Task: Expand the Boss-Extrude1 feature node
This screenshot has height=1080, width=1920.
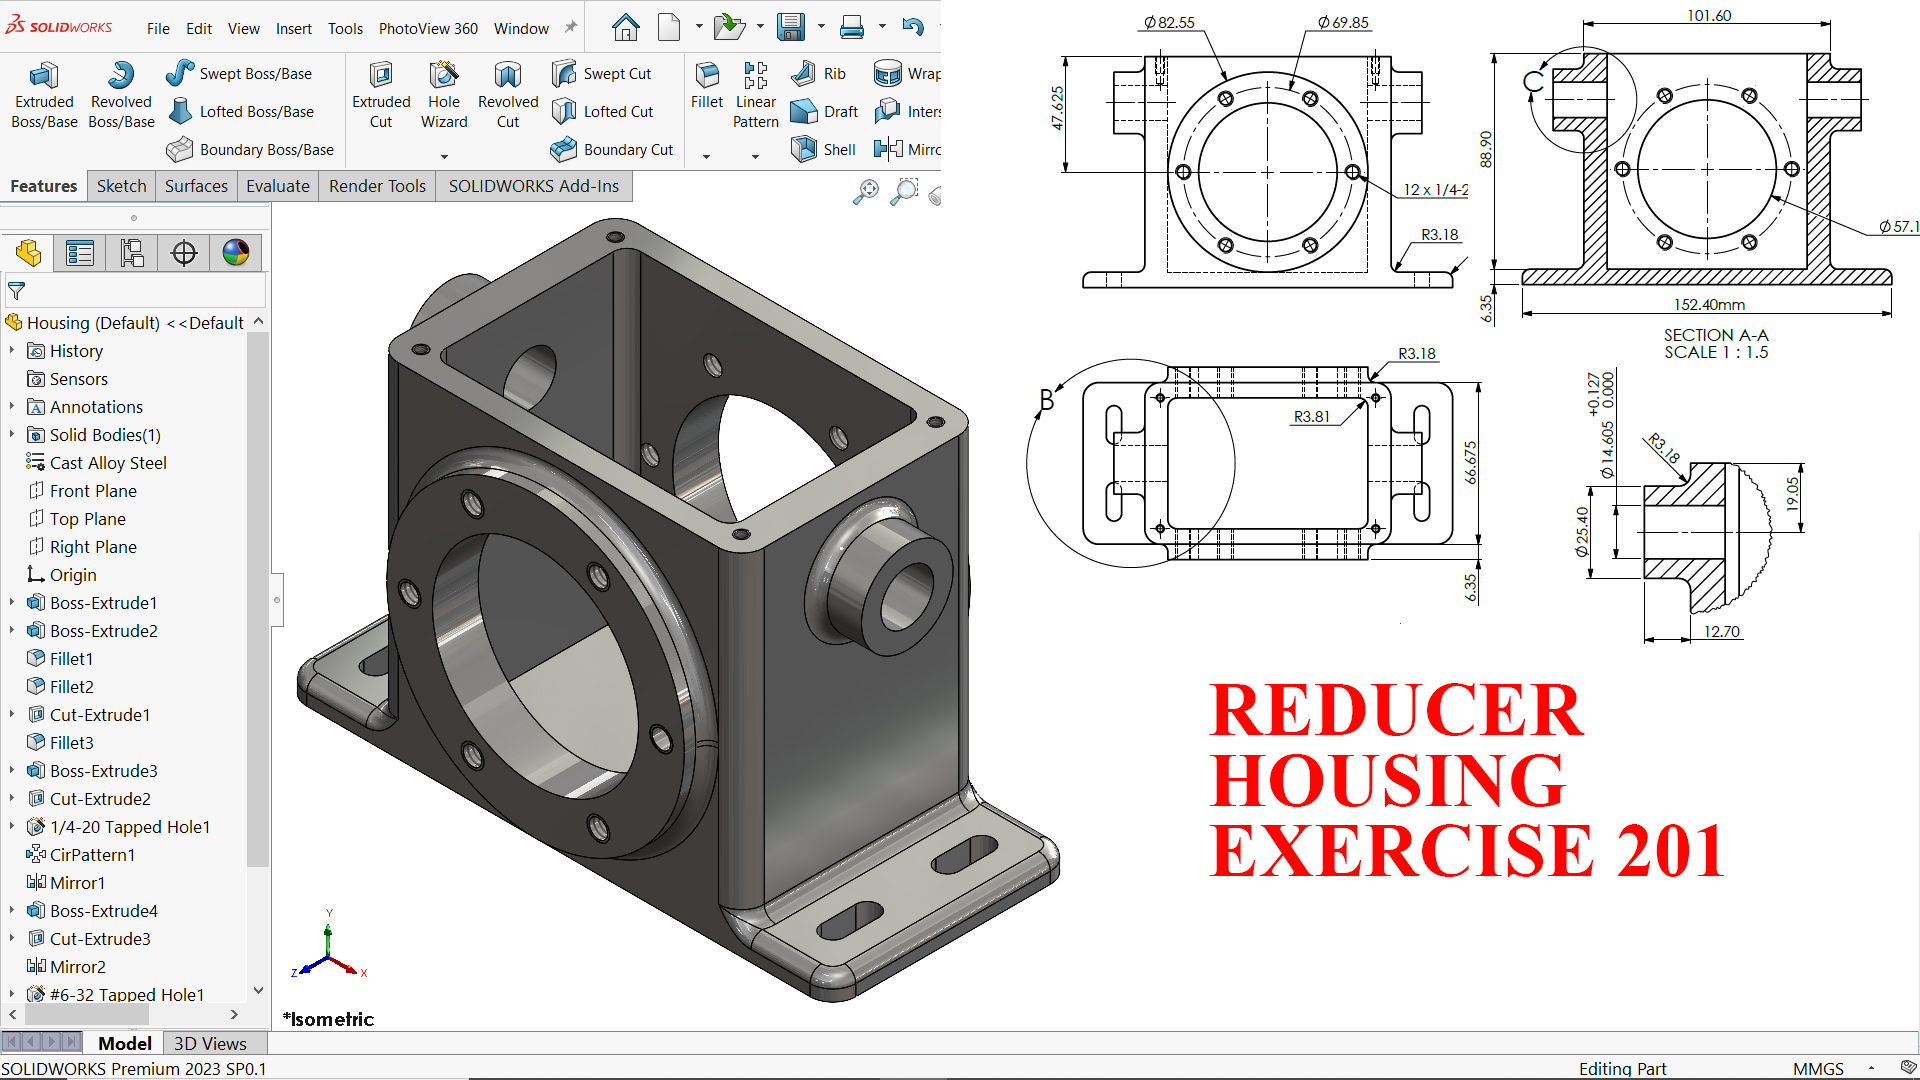Action: [12, 603]
